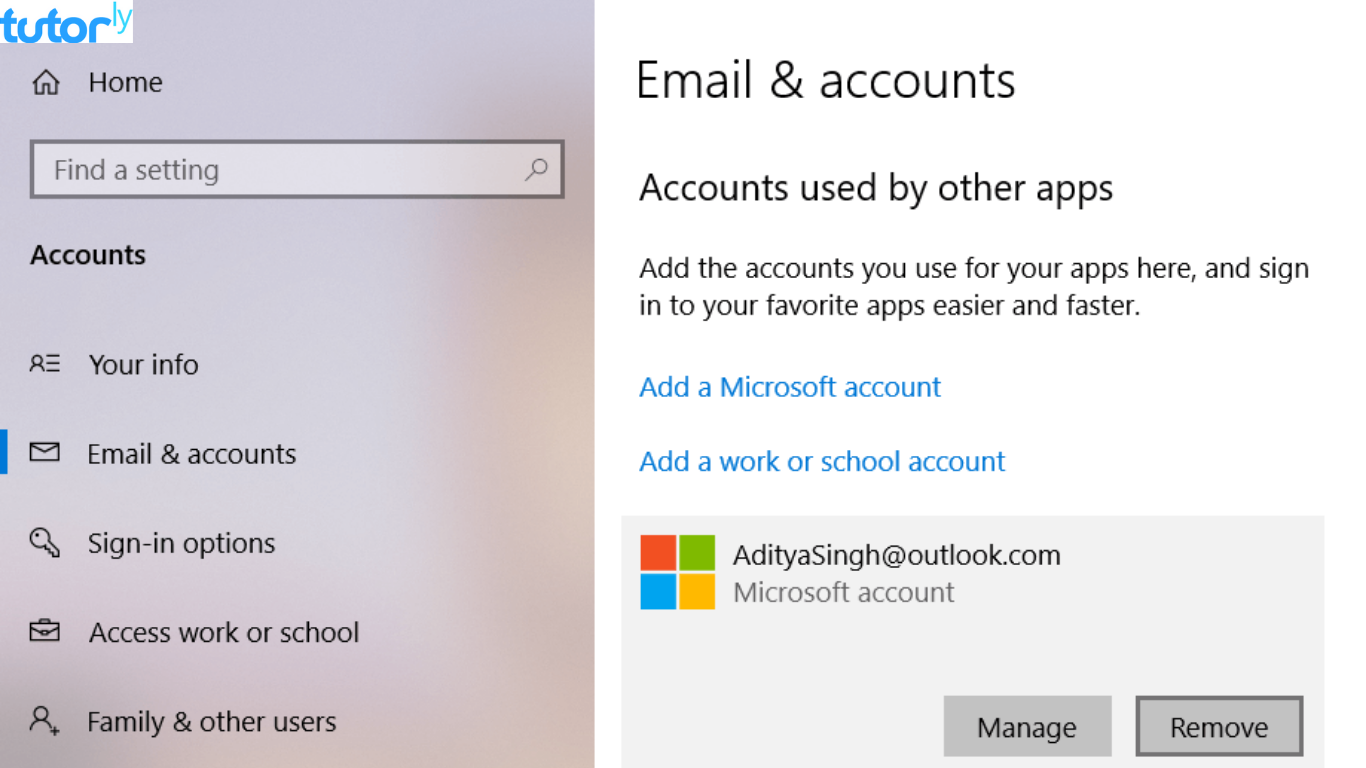
Task: Click the Sign-in options key icon
Action: point(45,543)
